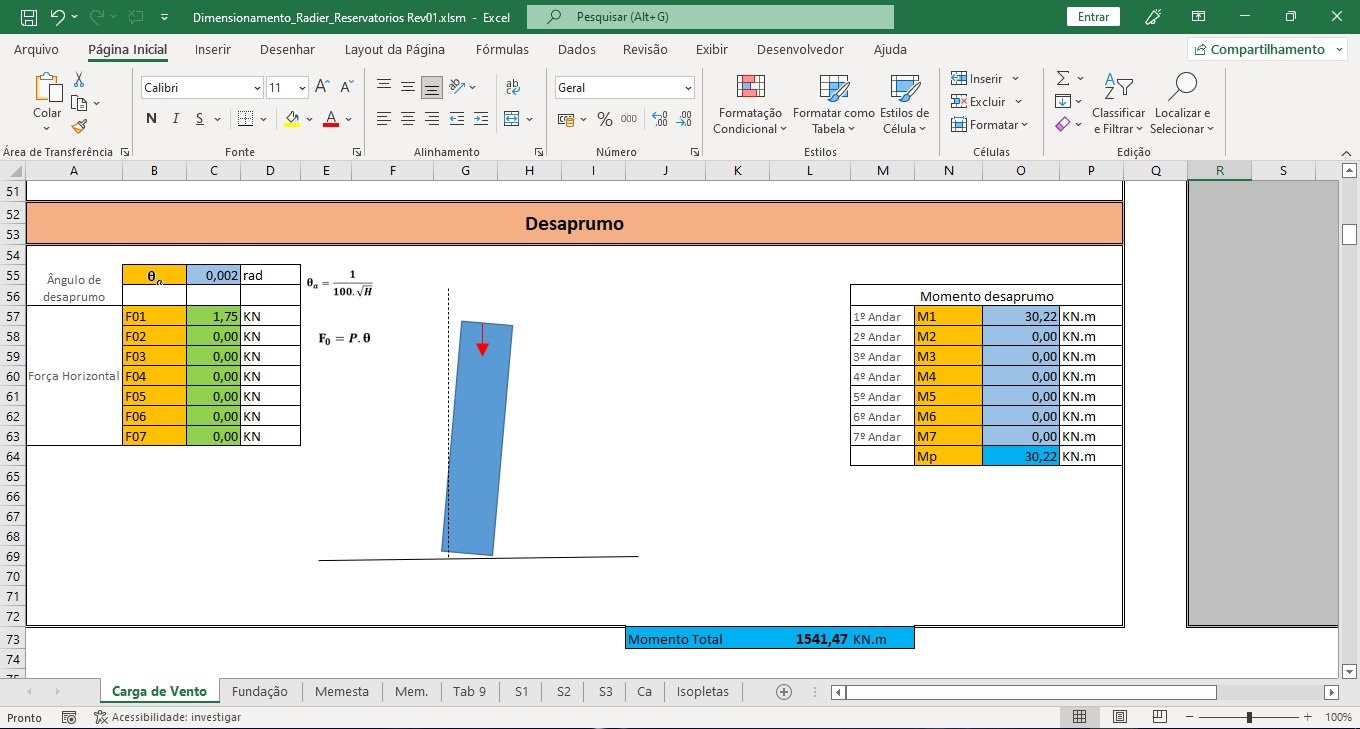This screenshot has width=1360, height=729.
Task: Click the zoom slider handle
Action: click(1249, 717)
